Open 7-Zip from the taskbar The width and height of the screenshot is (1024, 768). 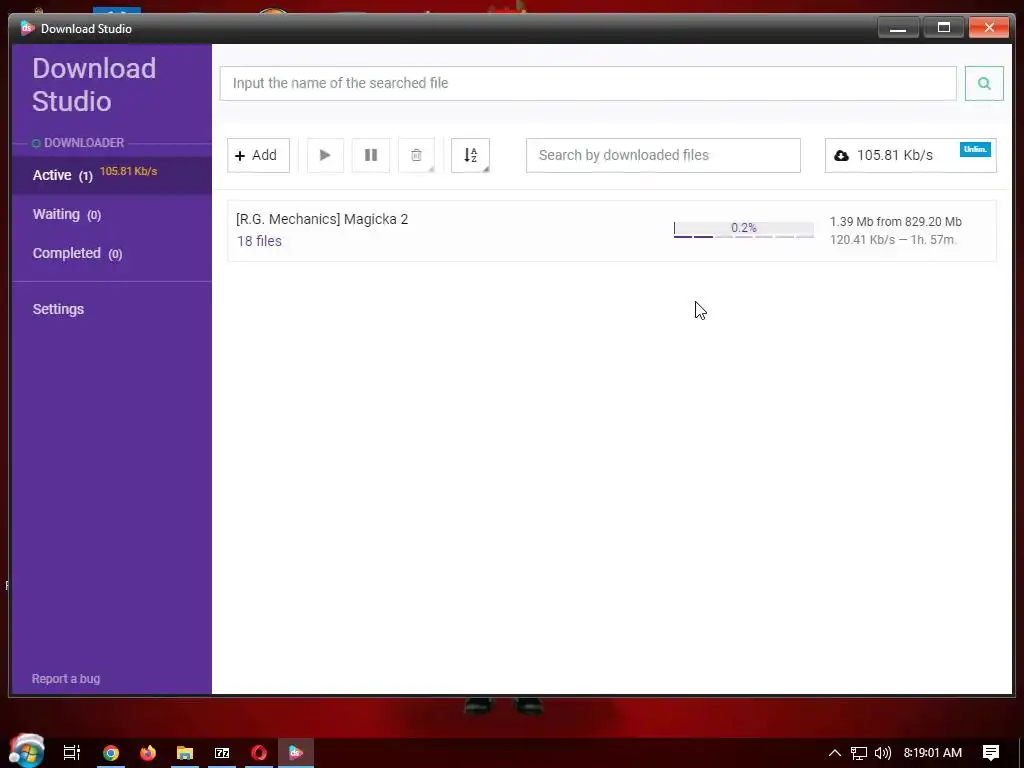[222, 753]
